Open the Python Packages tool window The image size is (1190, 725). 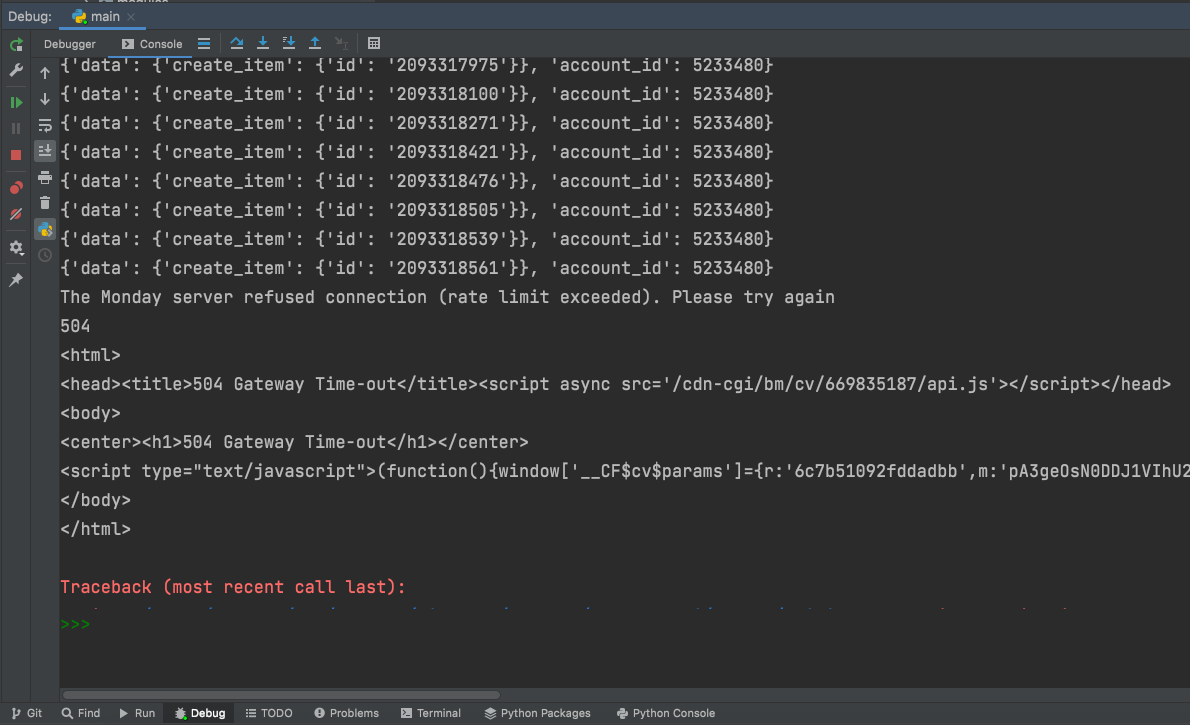point(537,713)
